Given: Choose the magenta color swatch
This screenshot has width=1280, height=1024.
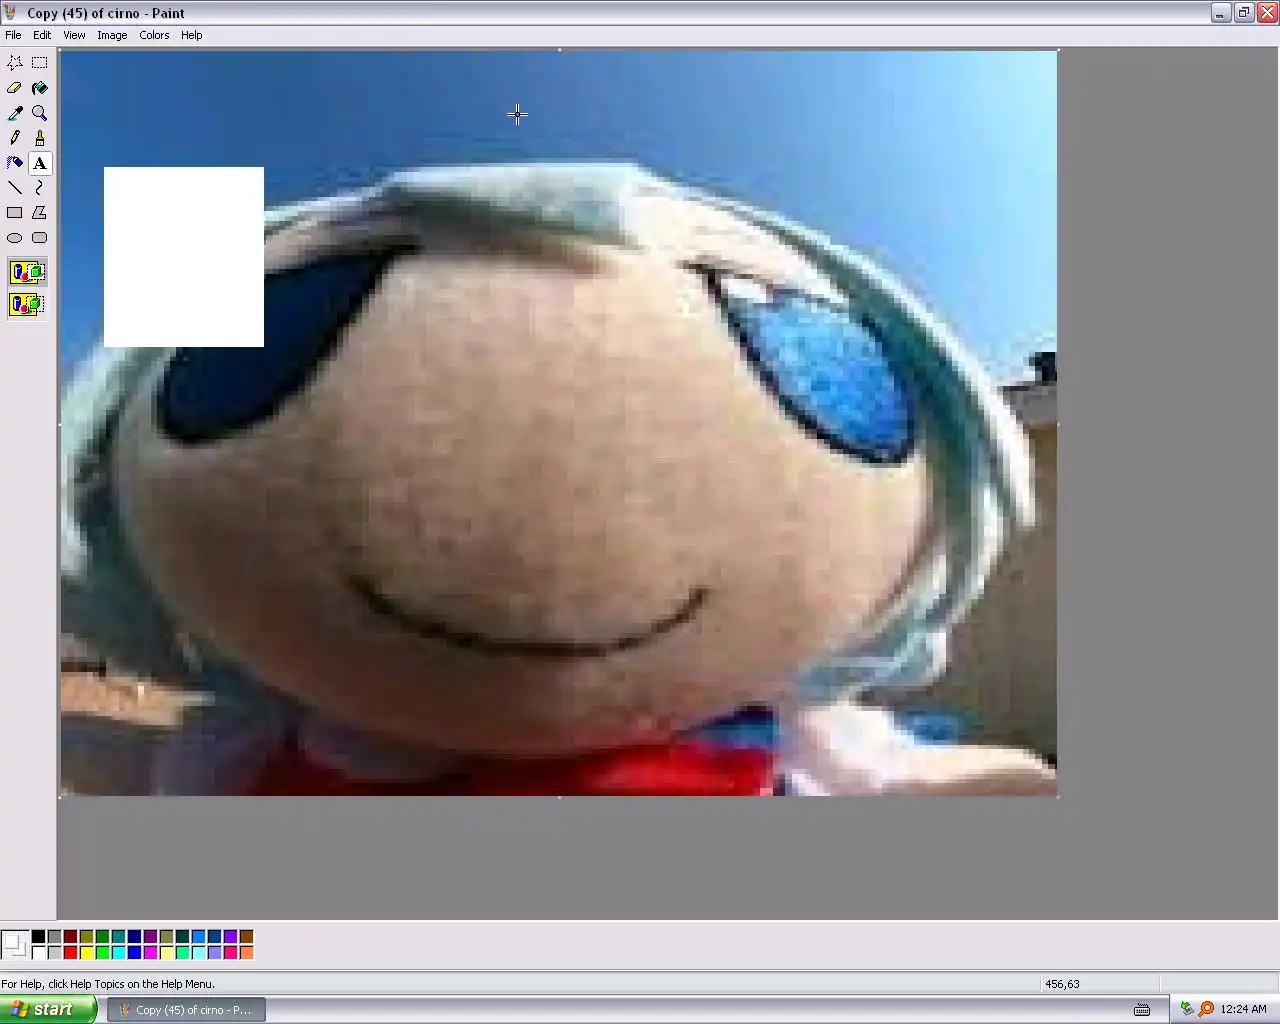Looking at the screenshot, I should [150, 953].
